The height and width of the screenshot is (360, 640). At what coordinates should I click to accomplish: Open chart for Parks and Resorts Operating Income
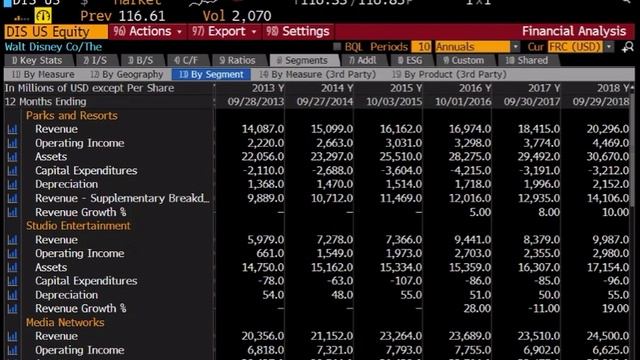point(13,143)
